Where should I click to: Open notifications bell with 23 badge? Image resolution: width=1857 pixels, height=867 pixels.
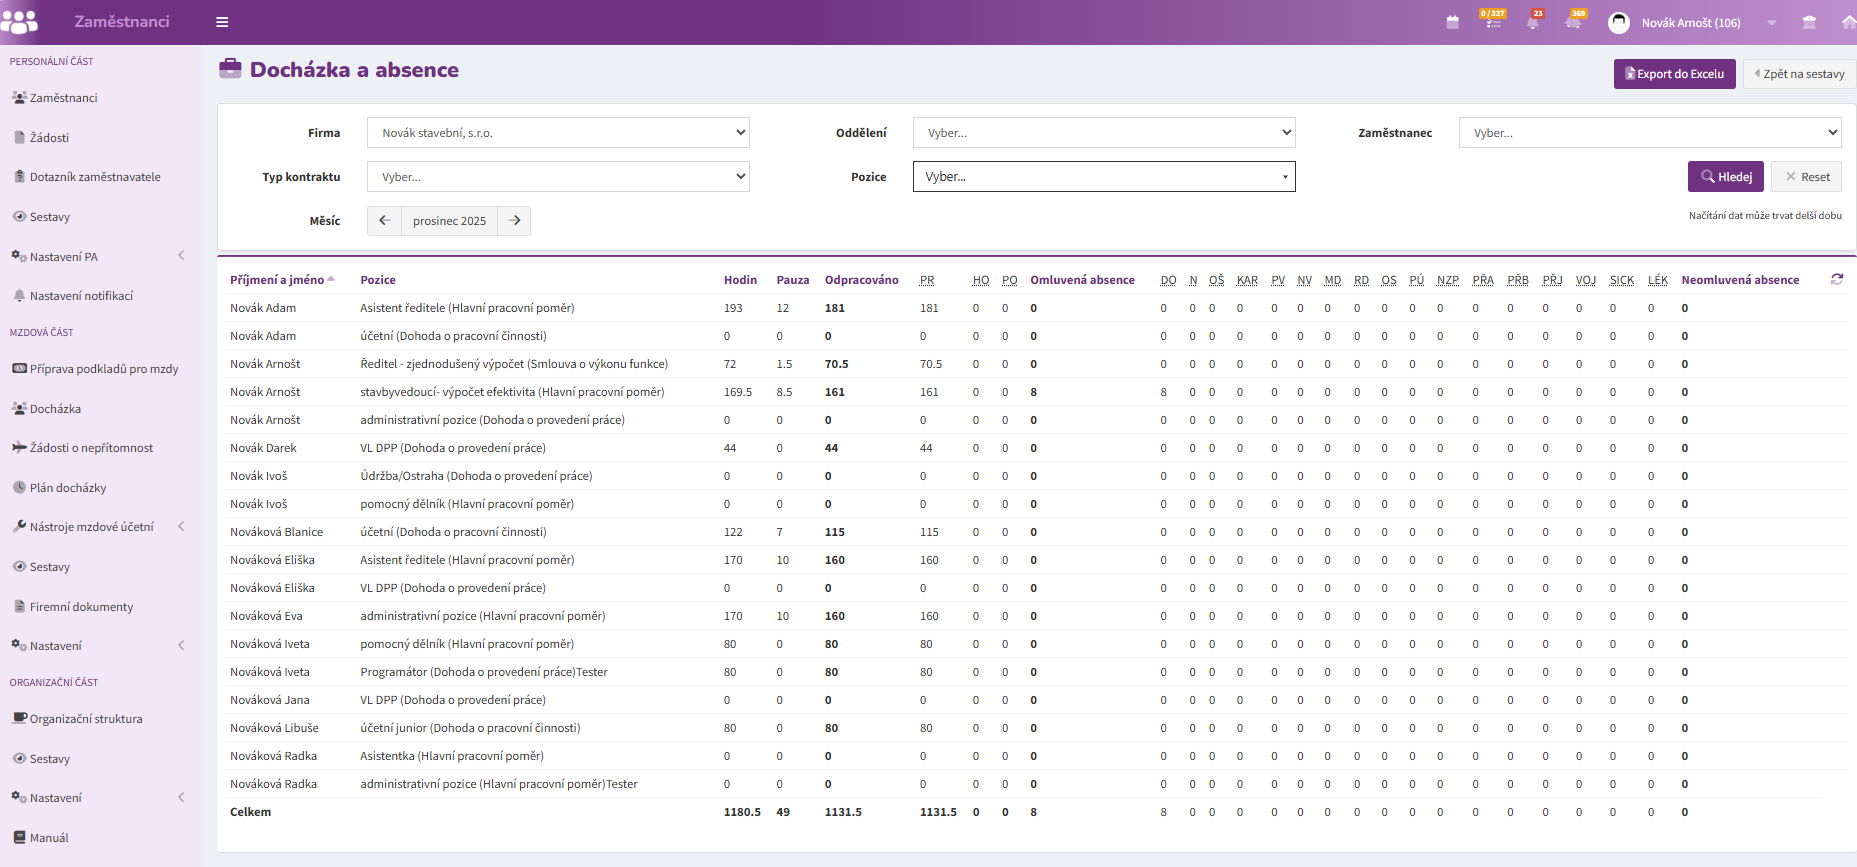pyautogui.click(x=1533, y=21)
